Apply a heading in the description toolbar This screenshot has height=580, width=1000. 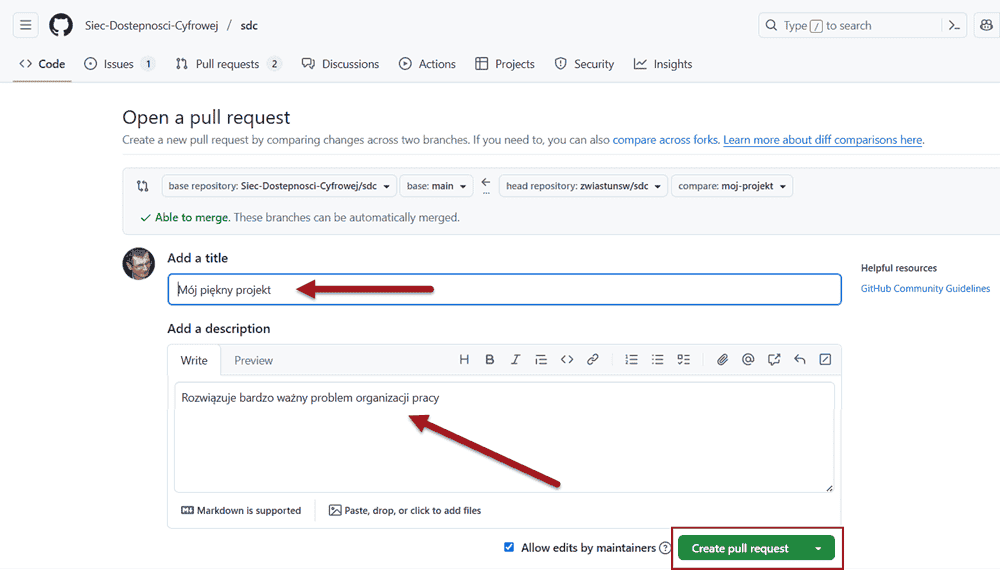(x=465, y=360)
